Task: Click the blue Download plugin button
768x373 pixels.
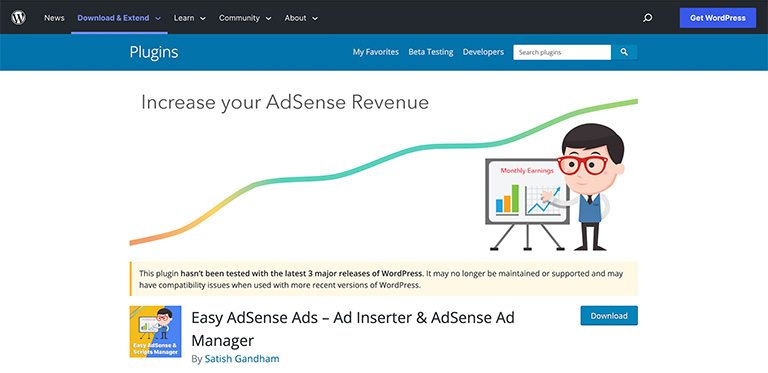Action: [x=609, y=316]
